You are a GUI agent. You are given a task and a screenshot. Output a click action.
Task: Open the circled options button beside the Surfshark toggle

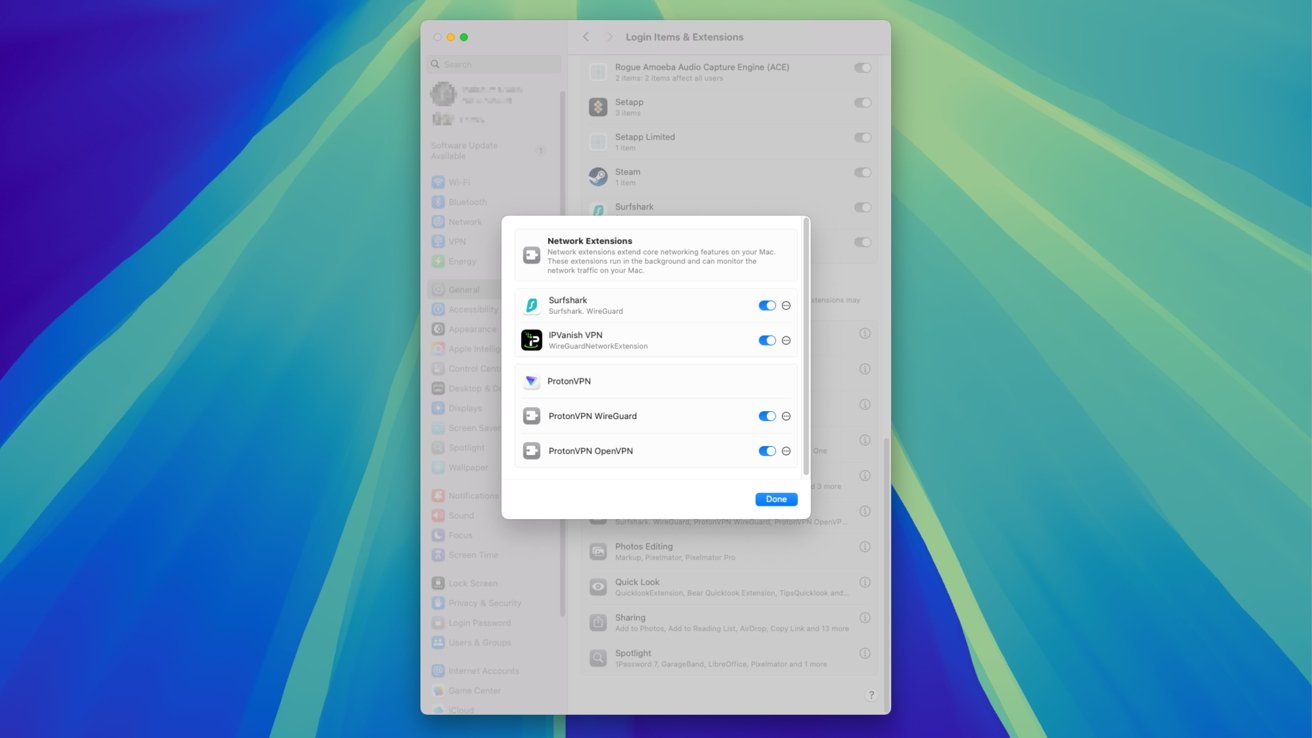pyautogui.click(x=786, y=306)
